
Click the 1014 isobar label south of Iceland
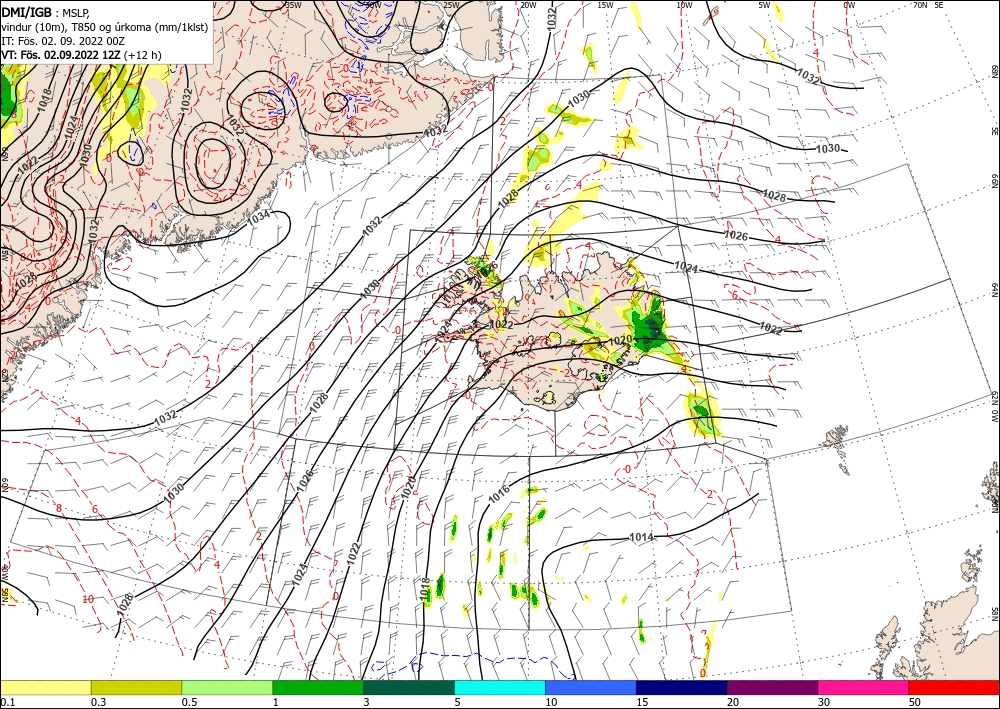642,537
